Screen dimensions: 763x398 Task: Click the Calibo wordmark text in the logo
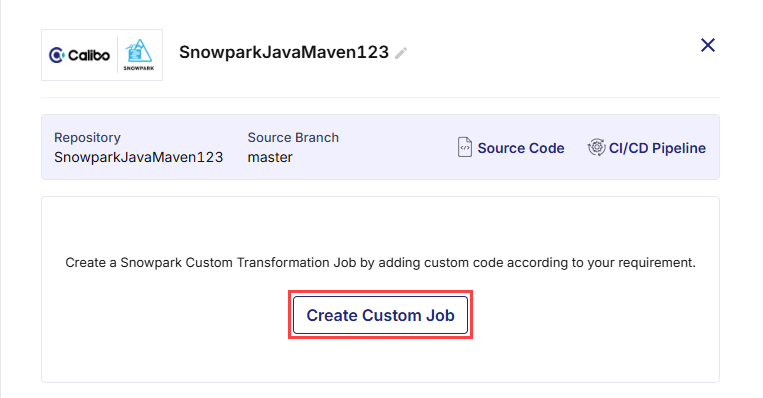[89, 55]
